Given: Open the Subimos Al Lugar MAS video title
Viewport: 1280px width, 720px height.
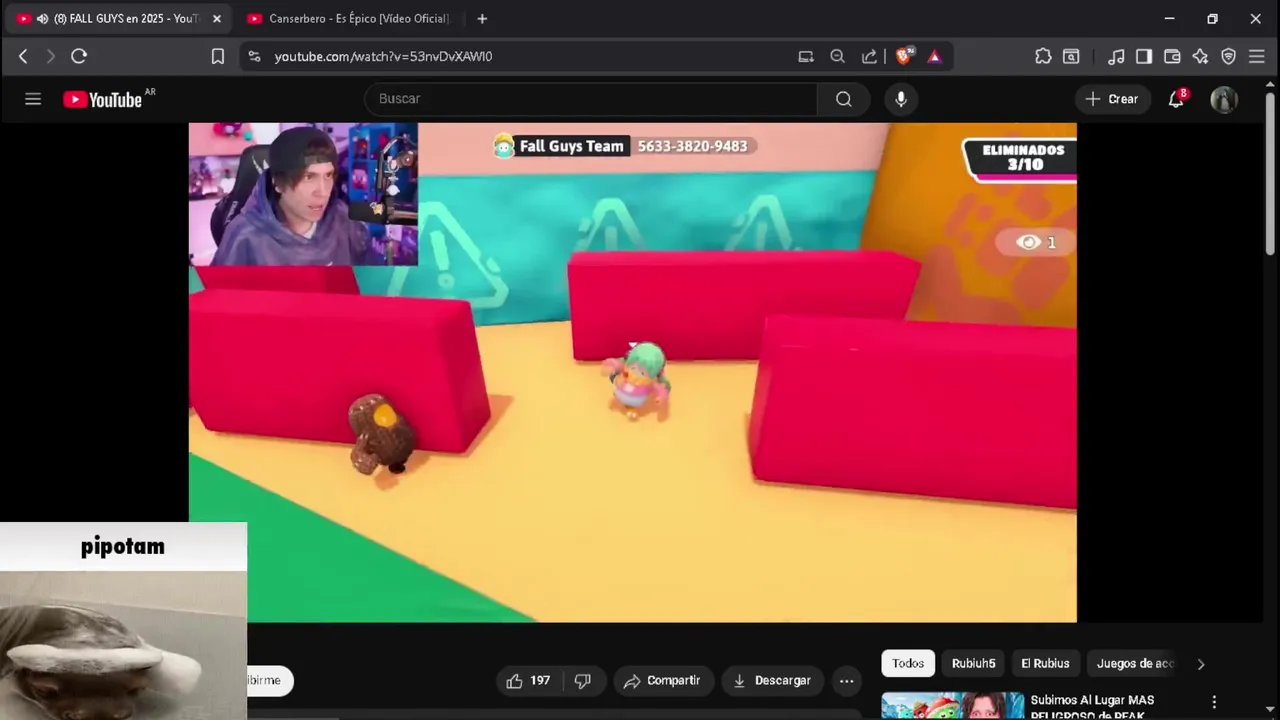Looking at the screenshot, I should [x=1092, y=706].
